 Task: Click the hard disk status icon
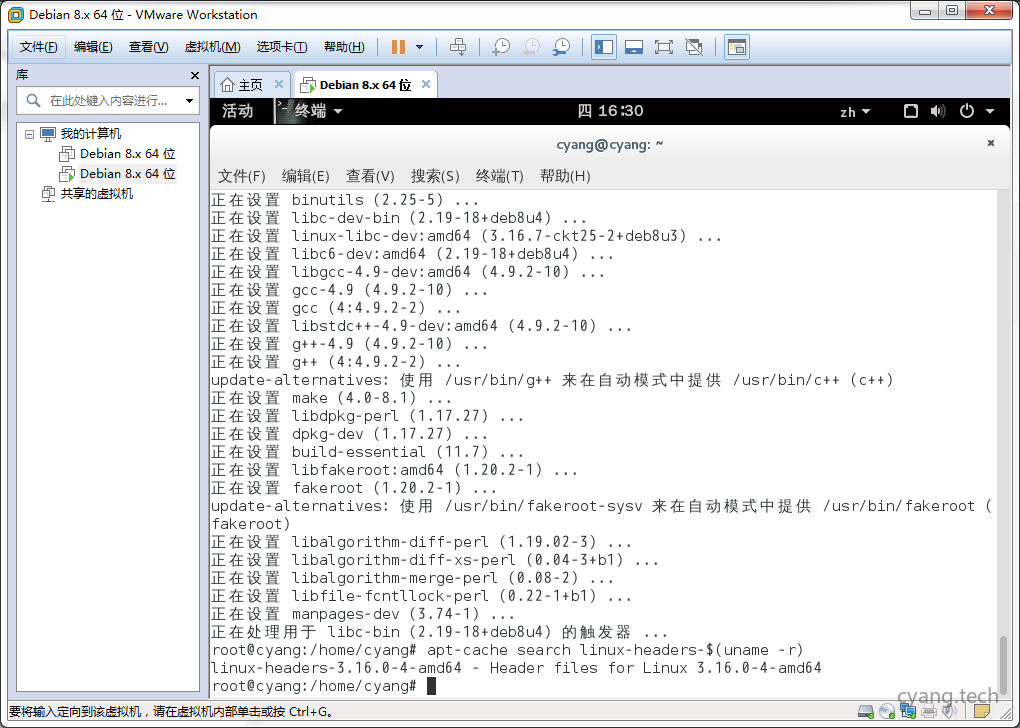(x=864, y=711)
